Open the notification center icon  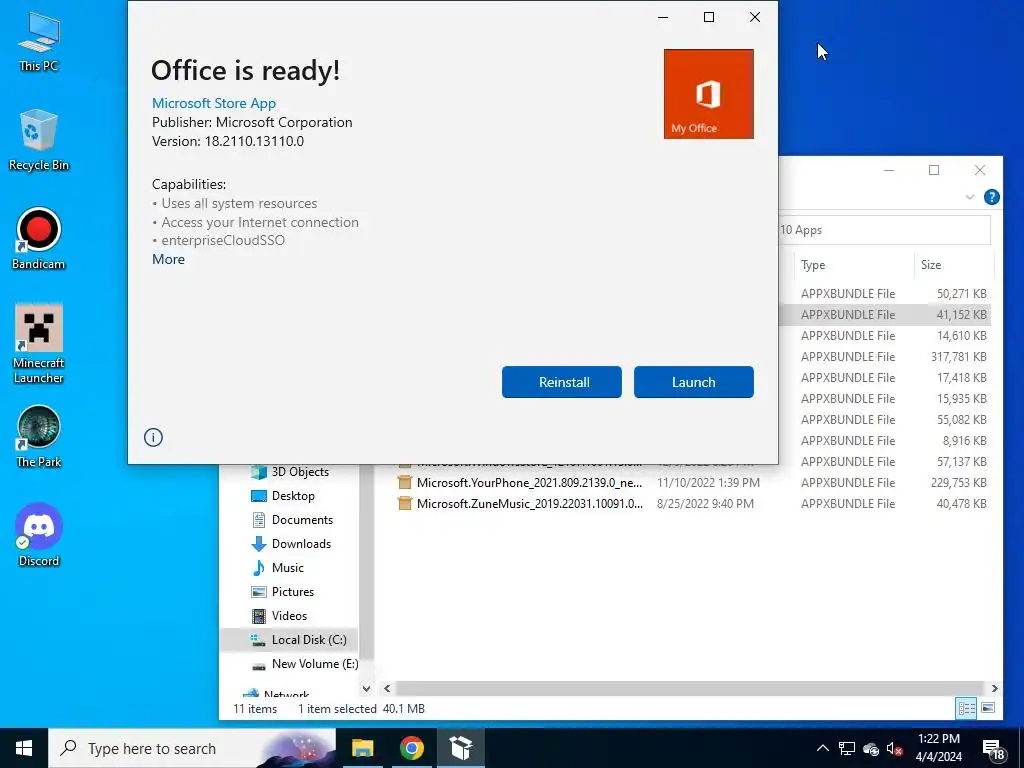pyautogui.click(x=993, y=749)
